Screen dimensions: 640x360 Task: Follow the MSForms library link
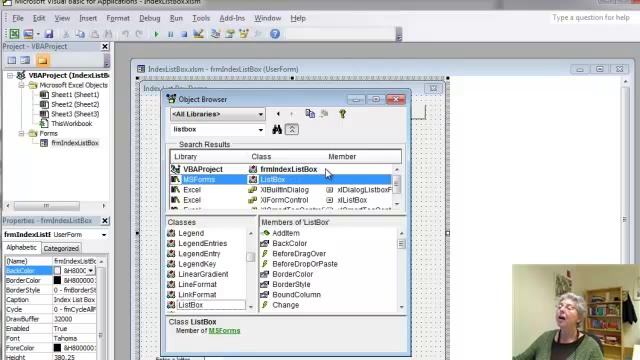[224, 331]
